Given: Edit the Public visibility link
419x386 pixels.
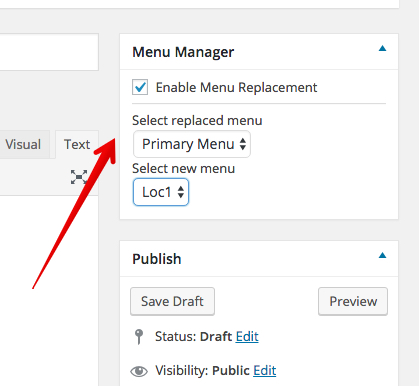Looking at the screenshot, I should pos(265,371).
